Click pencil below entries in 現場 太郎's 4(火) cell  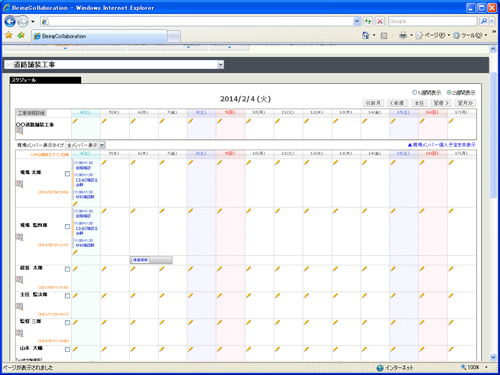click(75, 203)
